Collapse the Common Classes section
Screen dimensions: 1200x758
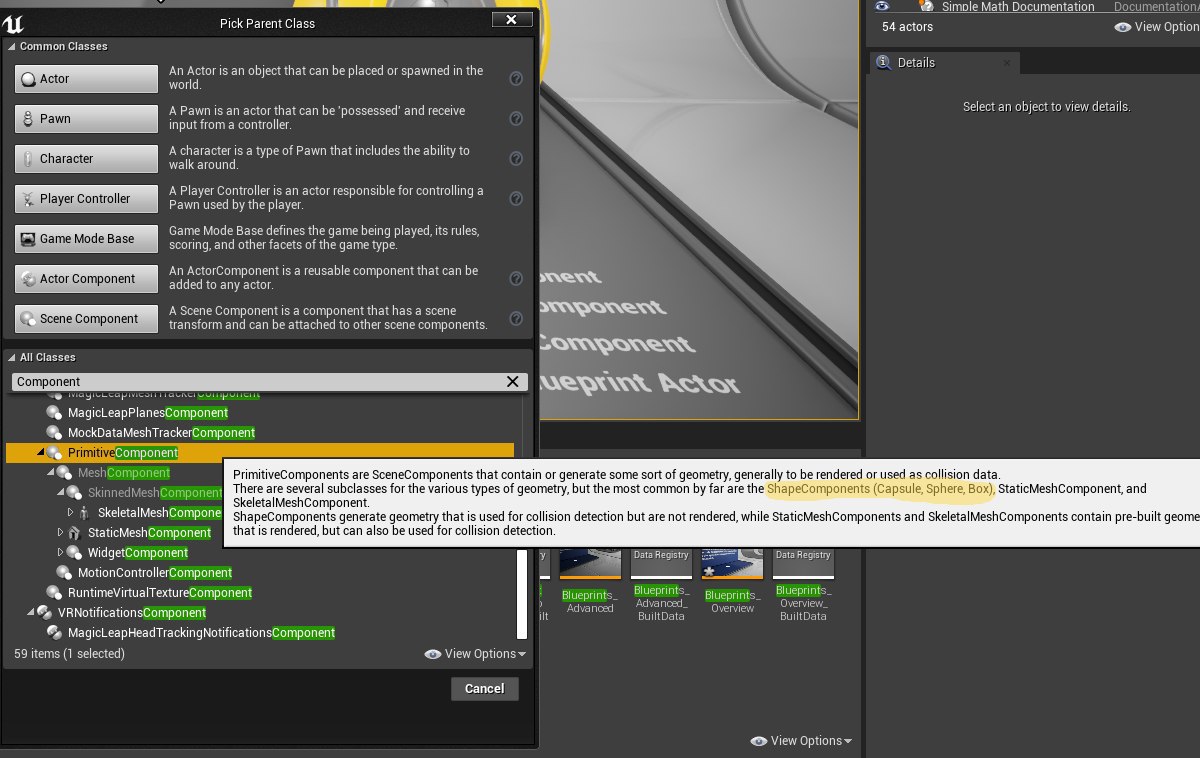[12, 47]
